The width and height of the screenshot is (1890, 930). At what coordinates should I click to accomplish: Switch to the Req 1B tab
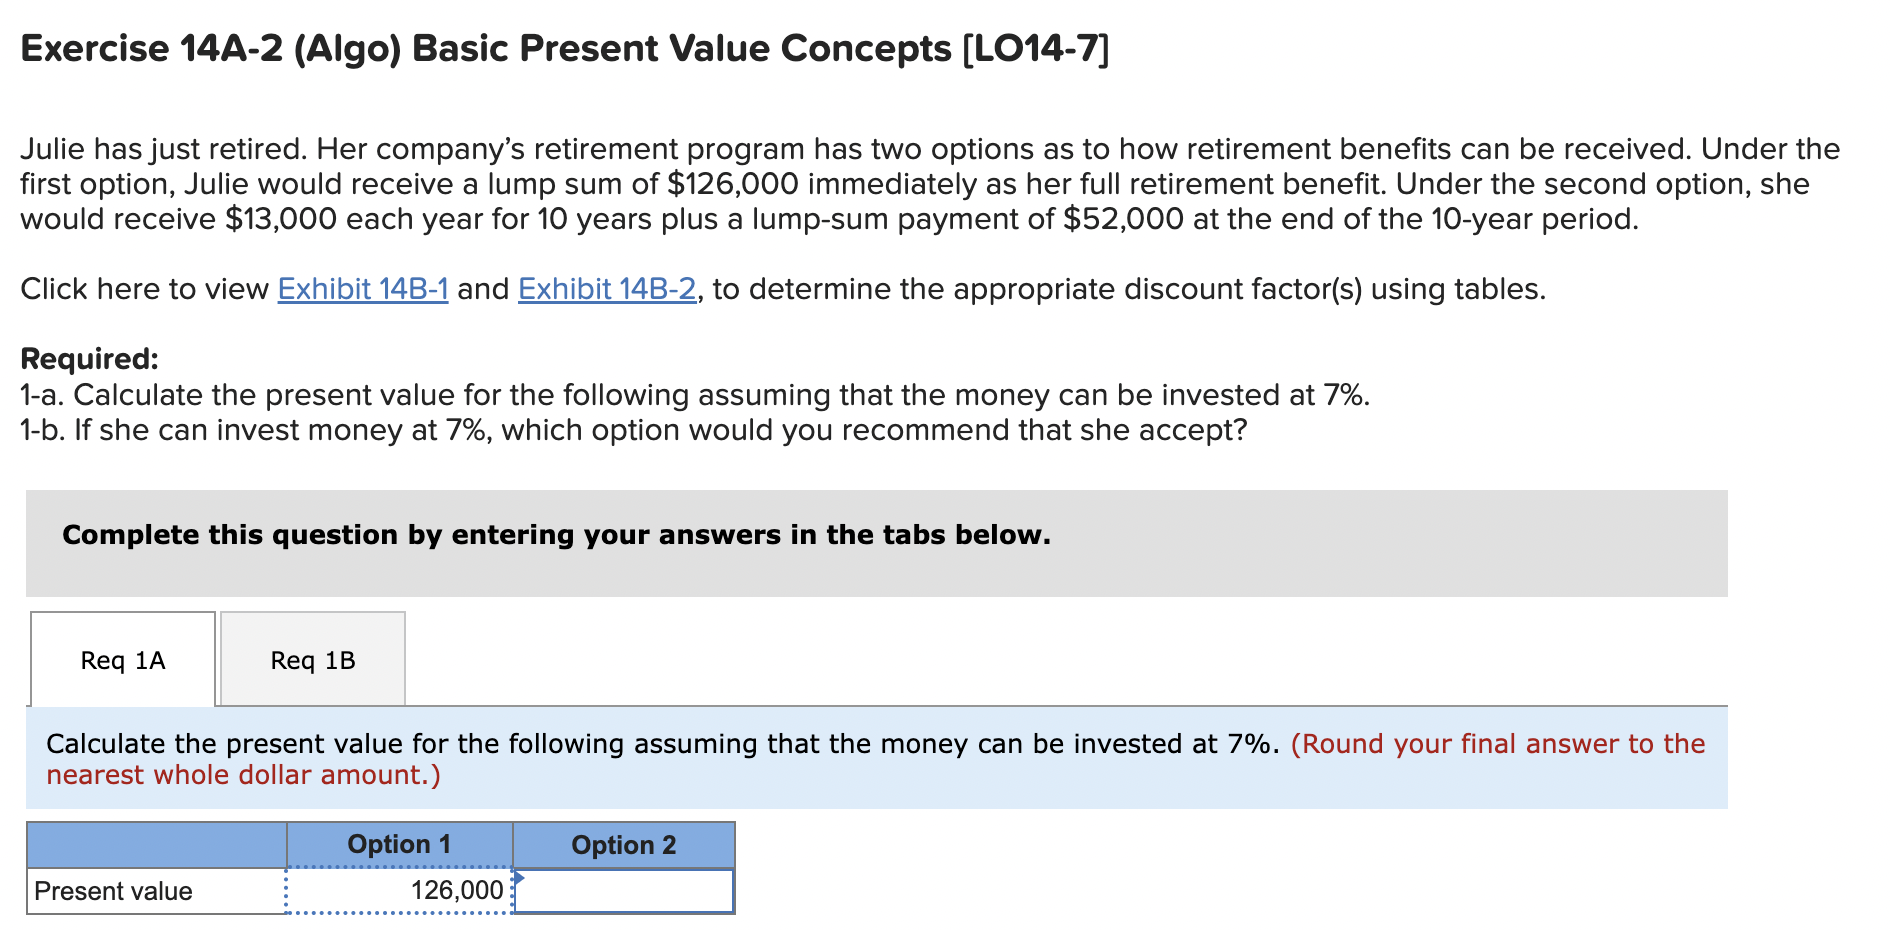click(x=312, y=660)
